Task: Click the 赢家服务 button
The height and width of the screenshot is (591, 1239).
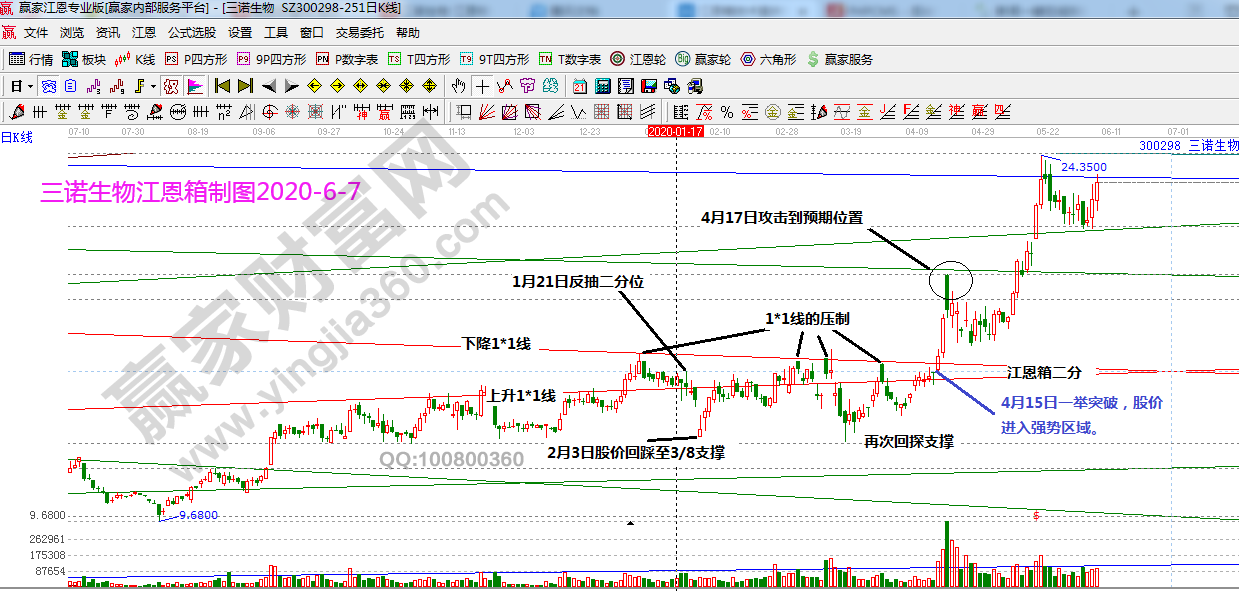Action: click(839, 59)
